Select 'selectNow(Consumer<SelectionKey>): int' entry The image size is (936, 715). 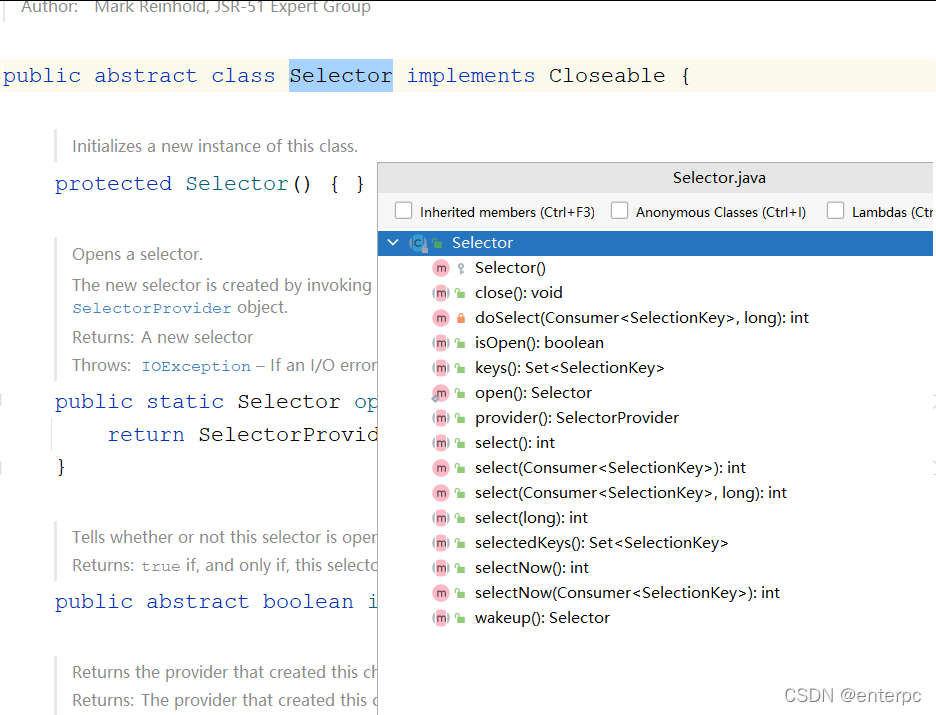click(627, 593)
